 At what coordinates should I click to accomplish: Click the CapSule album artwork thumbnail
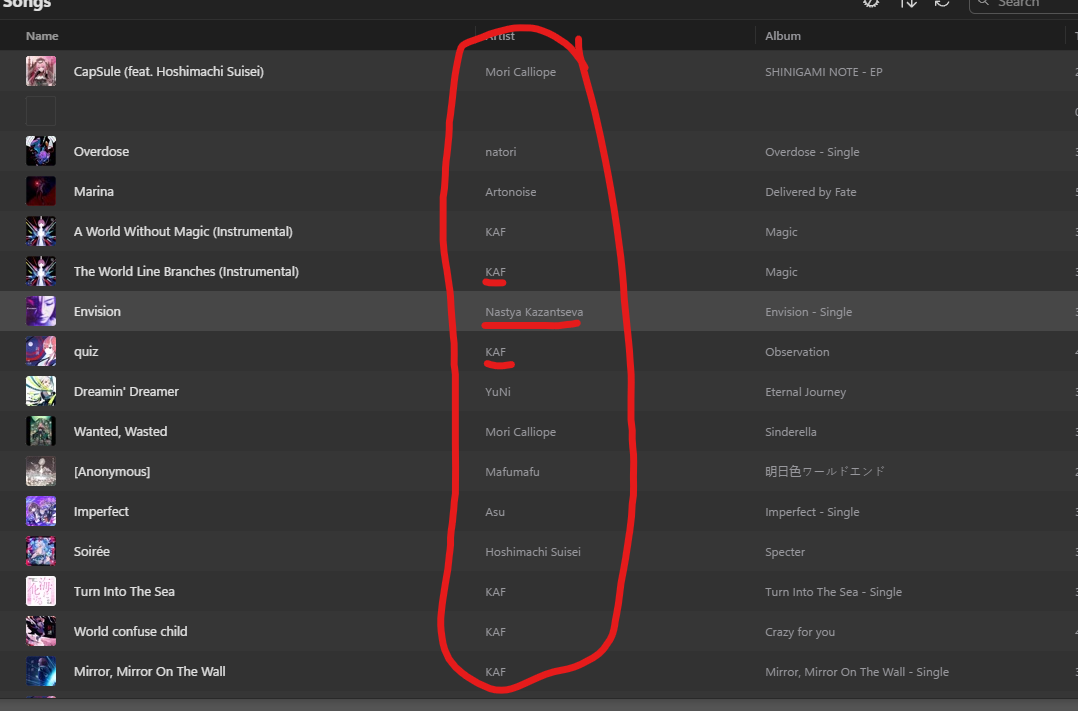tap(41, 71)
